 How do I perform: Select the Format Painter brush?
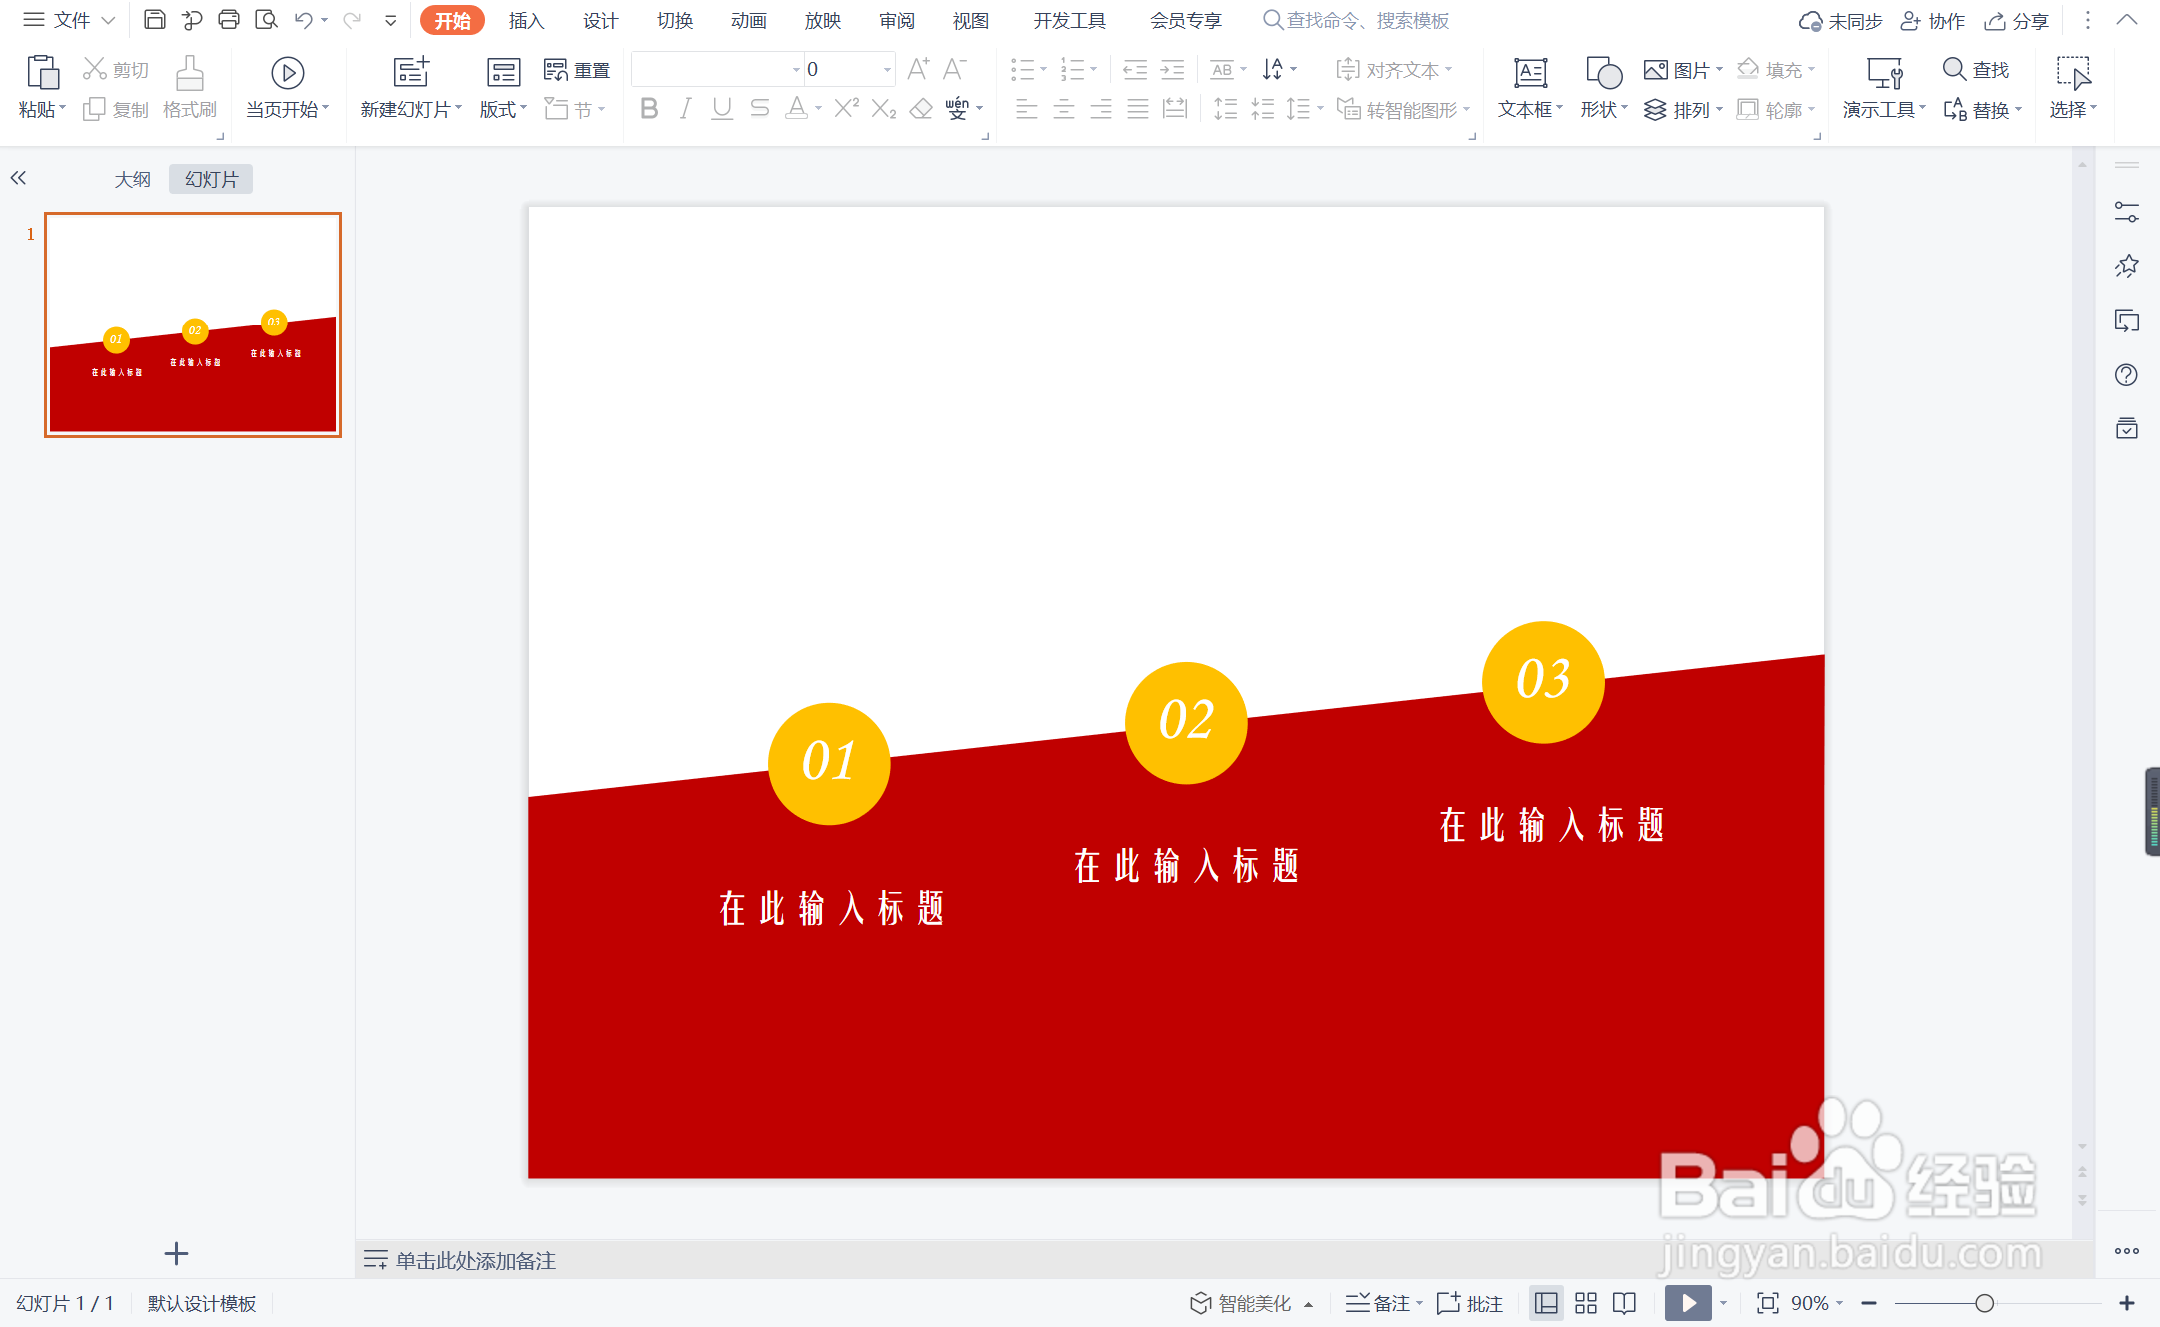[190, 73]
